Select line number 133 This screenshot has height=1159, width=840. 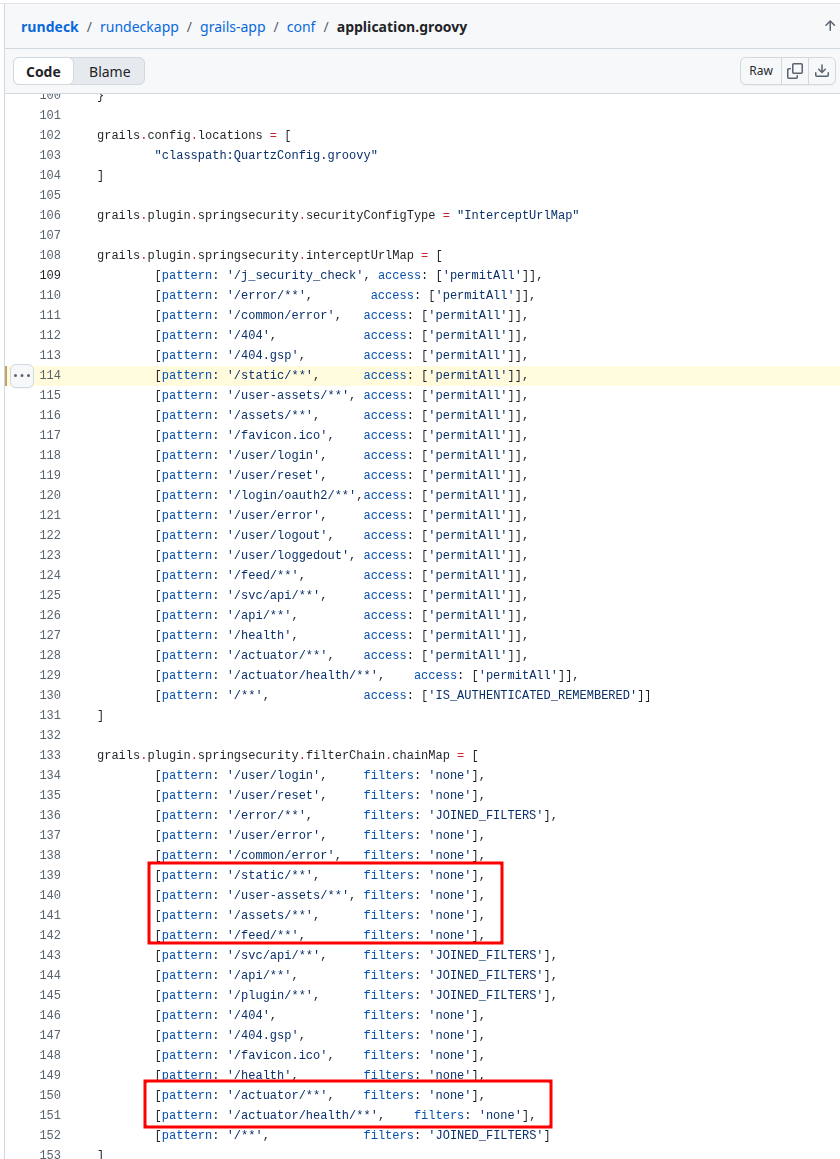(50, 755)
